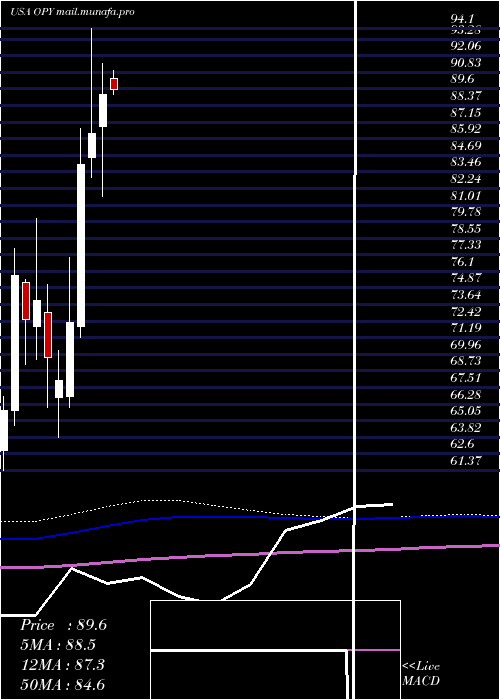Select the 81.01 price level label
500x700 pixels.
click(466, 196)
